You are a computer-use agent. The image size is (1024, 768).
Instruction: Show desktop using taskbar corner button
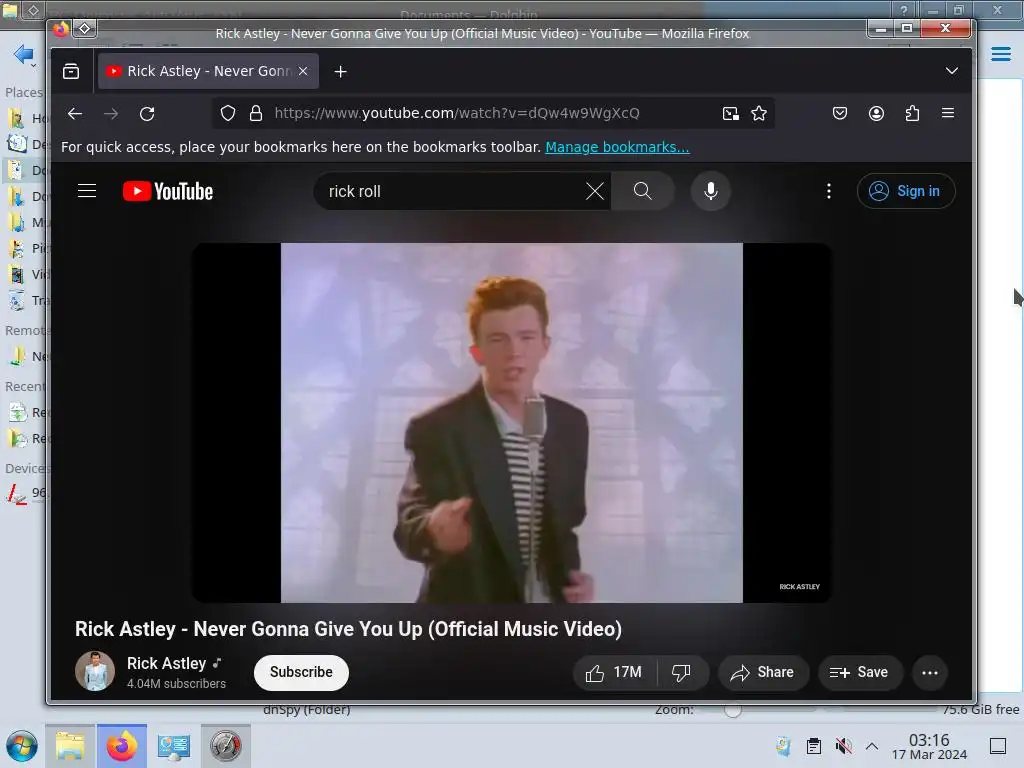click(997, 746)
